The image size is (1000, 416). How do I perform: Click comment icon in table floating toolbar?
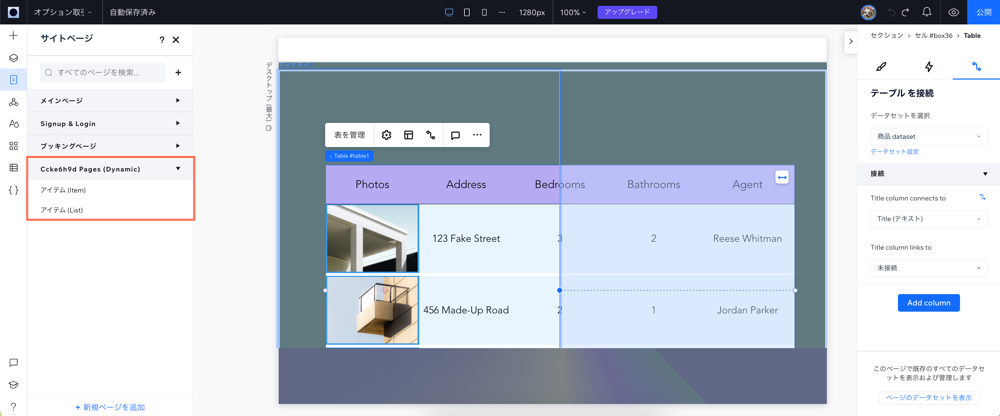point(455,135)
